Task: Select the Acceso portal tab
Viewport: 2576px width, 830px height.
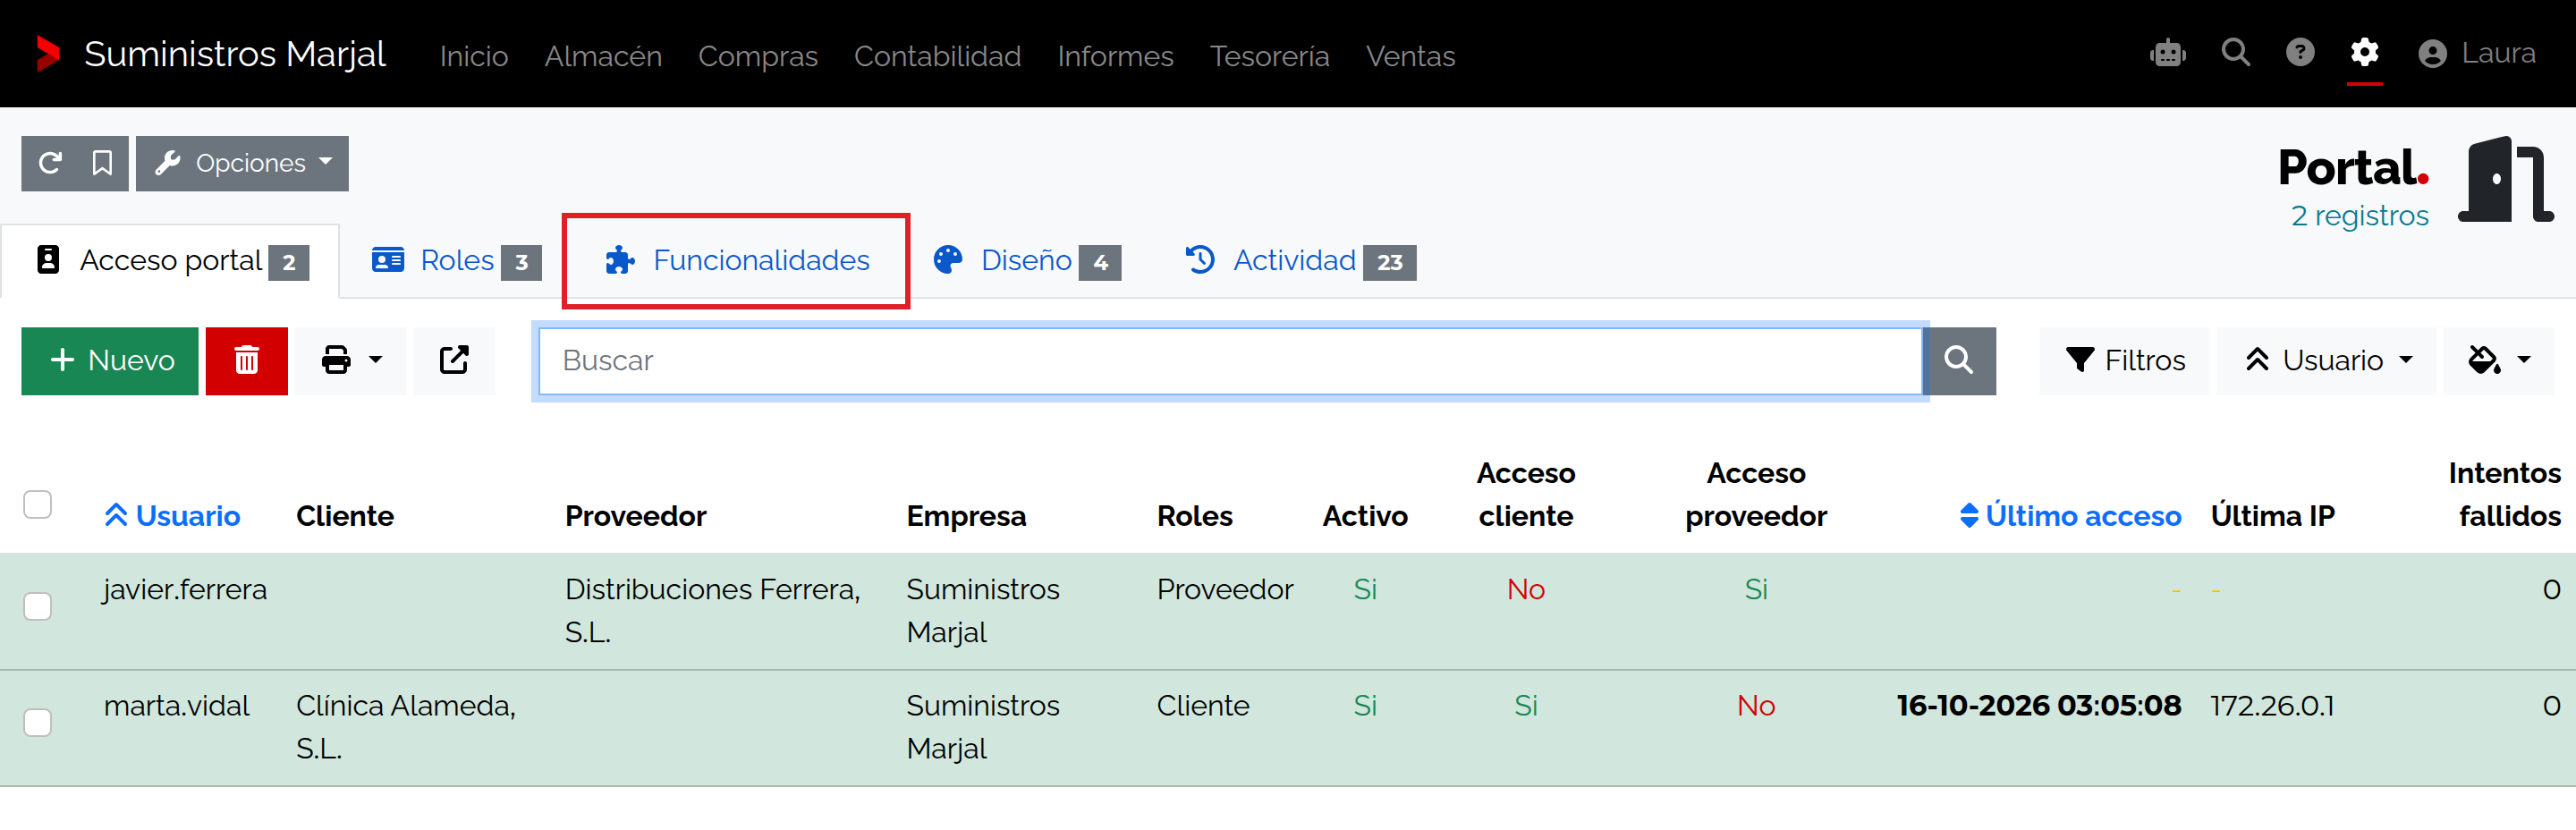Action: click(x=171, y=261)
